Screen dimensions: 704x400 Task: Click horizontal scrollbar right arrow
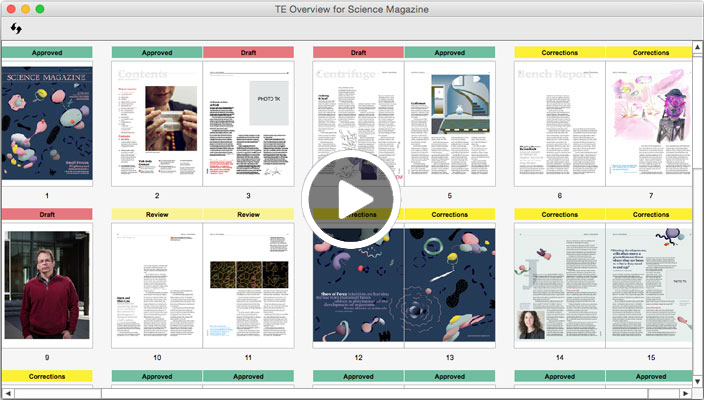686,393
